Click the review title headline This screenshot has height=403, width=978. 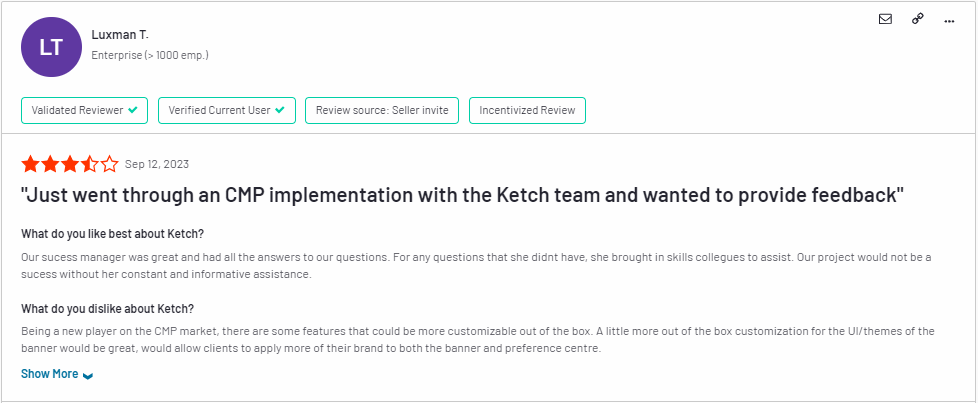(462, 195)
